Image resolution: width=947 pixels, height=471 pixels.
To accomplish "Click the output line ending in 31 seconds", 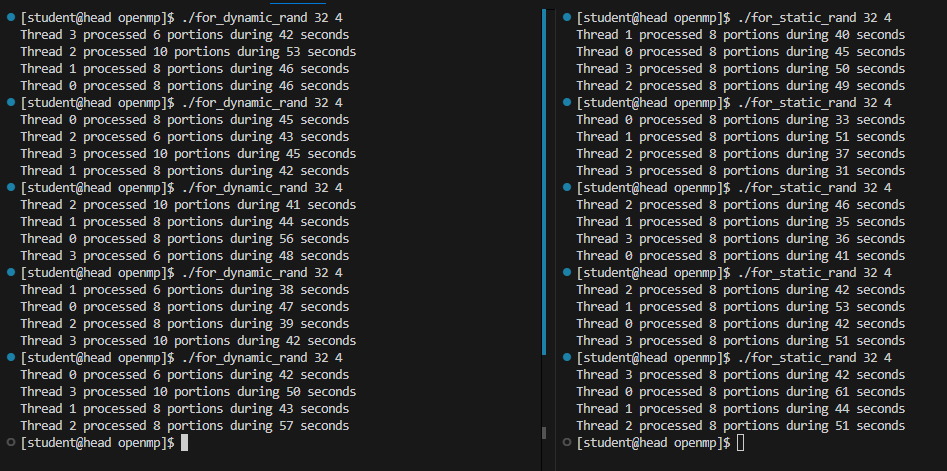I will (740, 171).
